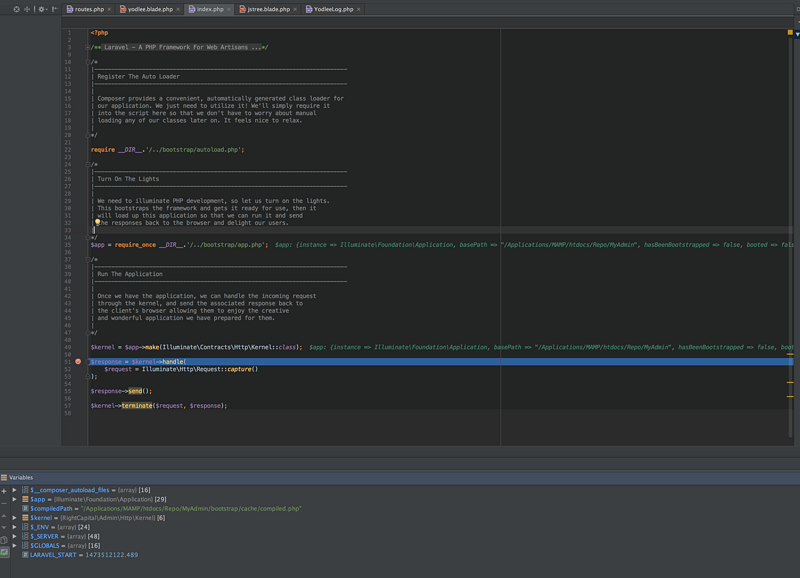Screen dimensions: 800x578
Task: Expand the $__composer_autoload_files variable
Action: [x=14, y=490]
